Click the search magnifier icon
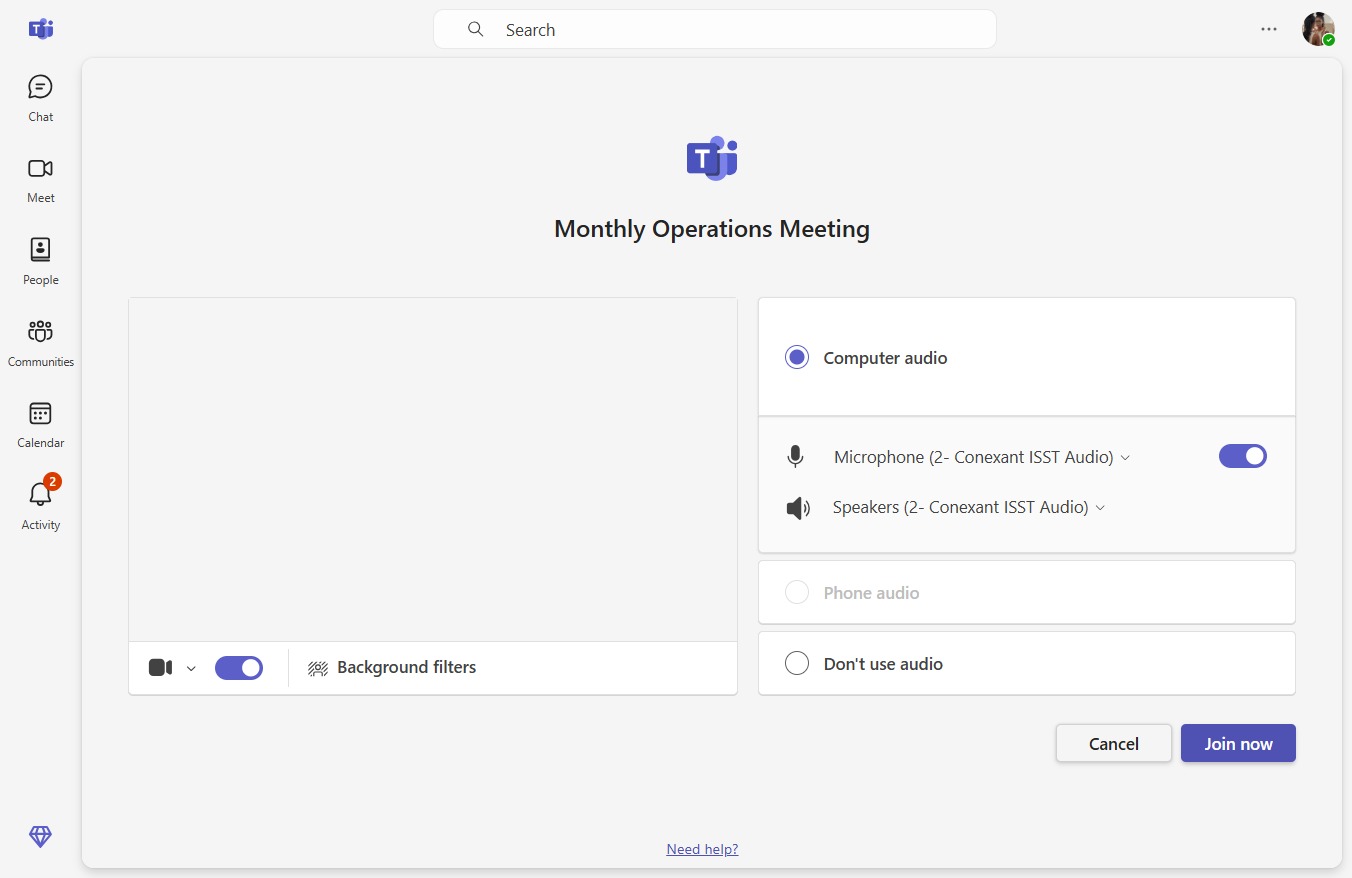 point(476,29)
